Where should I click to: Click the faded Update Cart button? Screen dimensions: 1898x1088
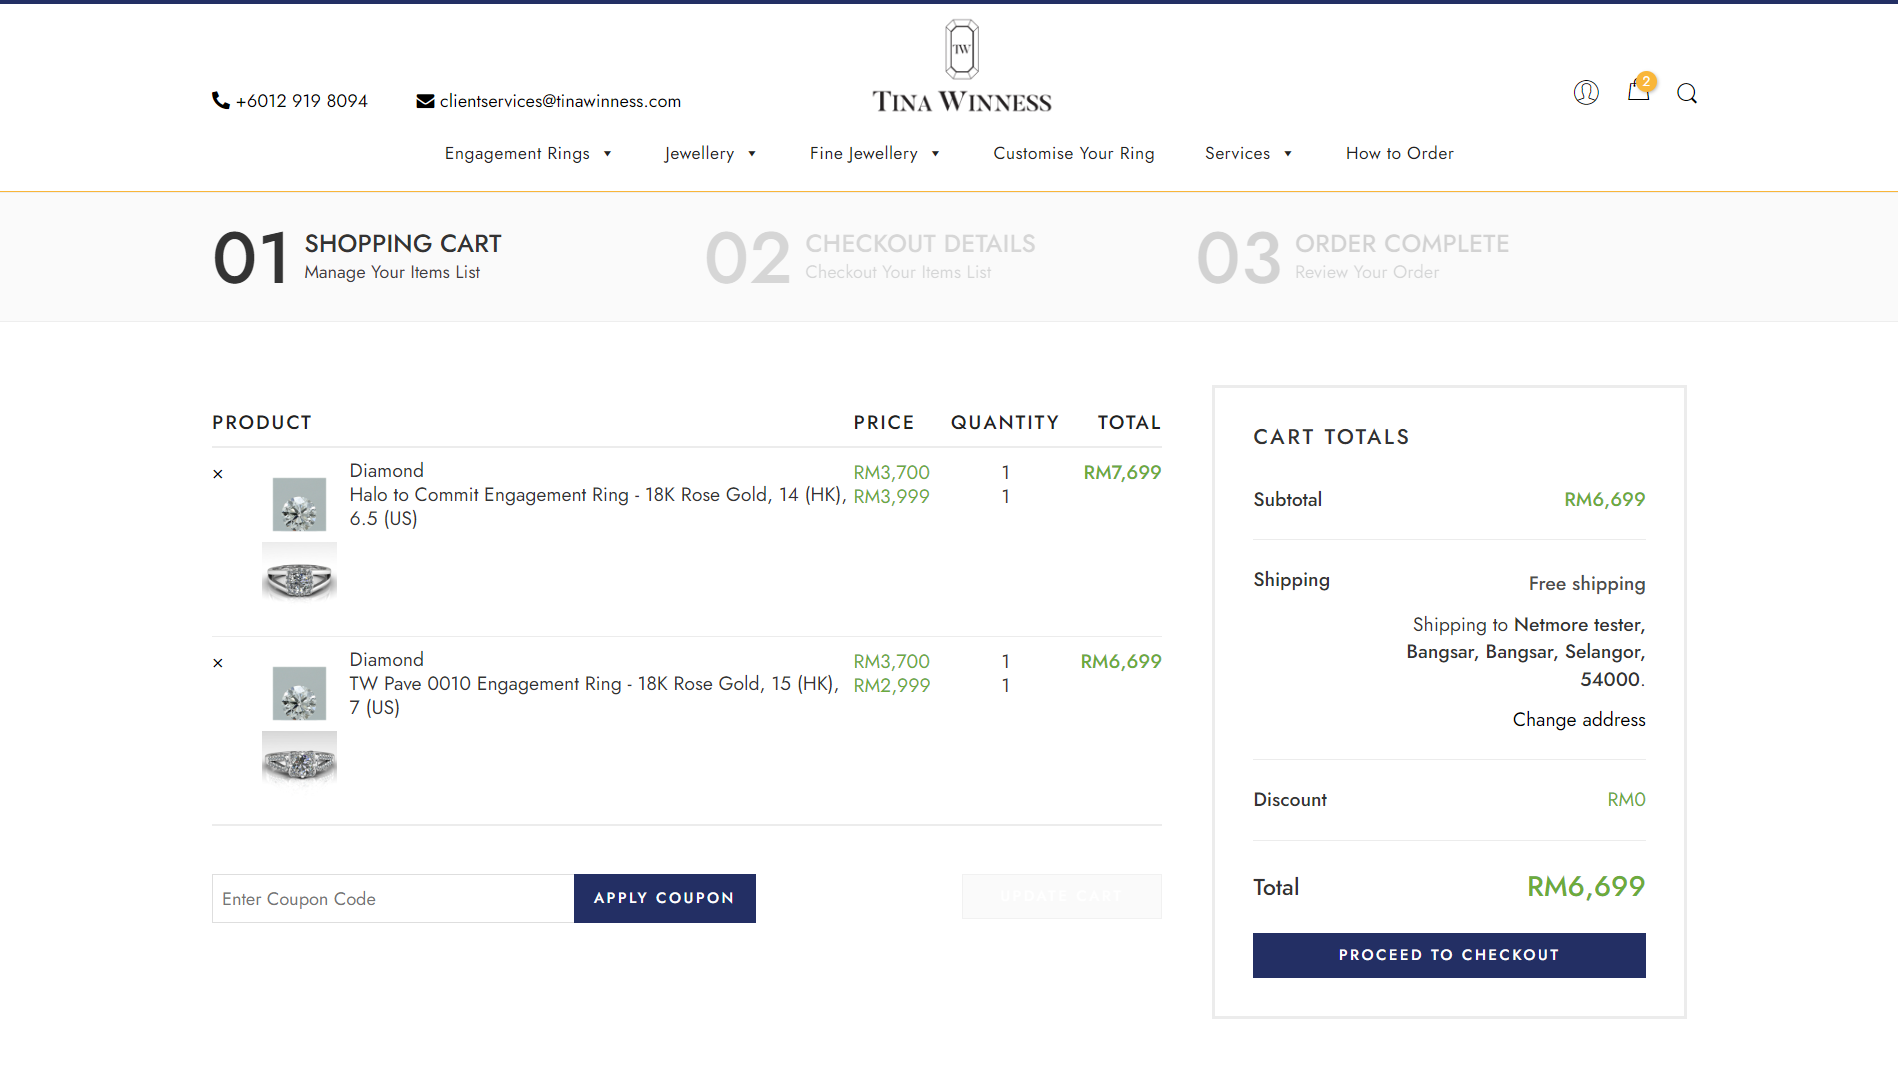tap(1062, 896)
